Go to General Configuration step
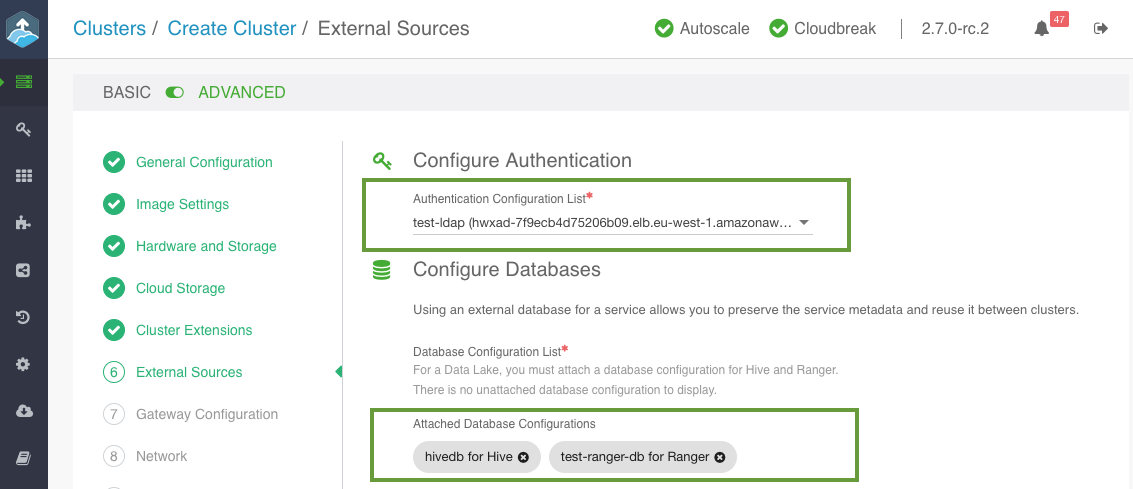This screenshot has width=1133, height=489. click(x=204, y=162)
